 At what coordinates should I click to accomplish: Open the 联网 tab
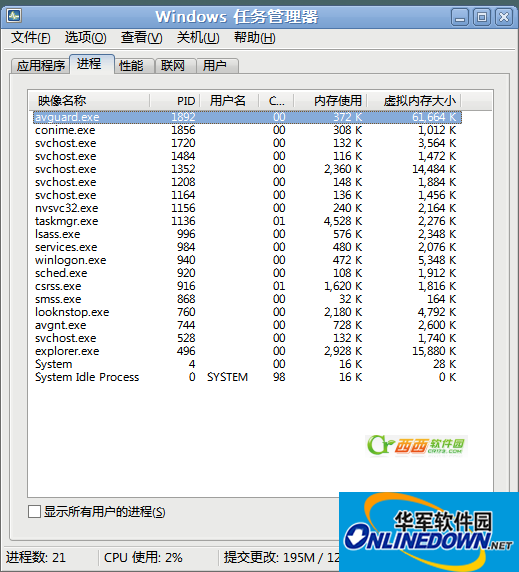(x=176, y=66)
